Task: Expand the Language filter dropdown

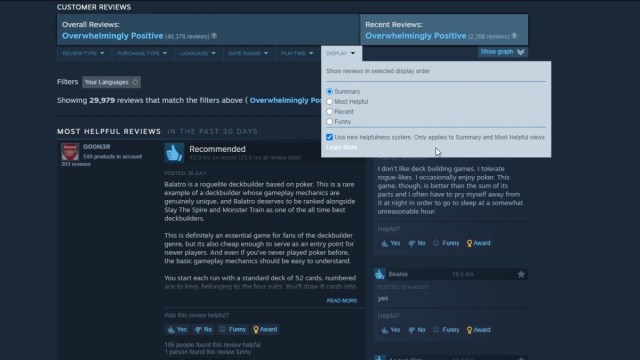Action: coord(198,53)
